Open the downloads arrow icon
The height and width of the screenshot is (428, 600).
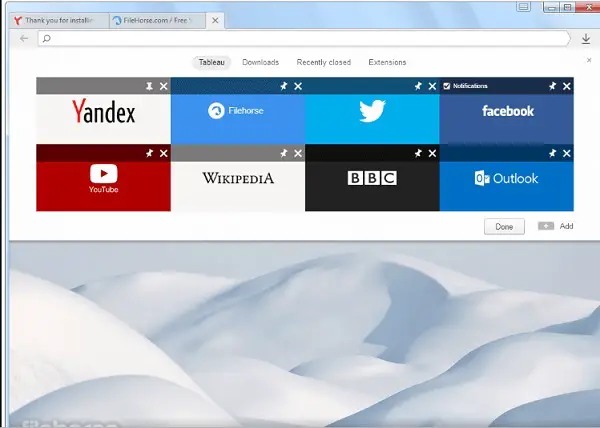586,39
